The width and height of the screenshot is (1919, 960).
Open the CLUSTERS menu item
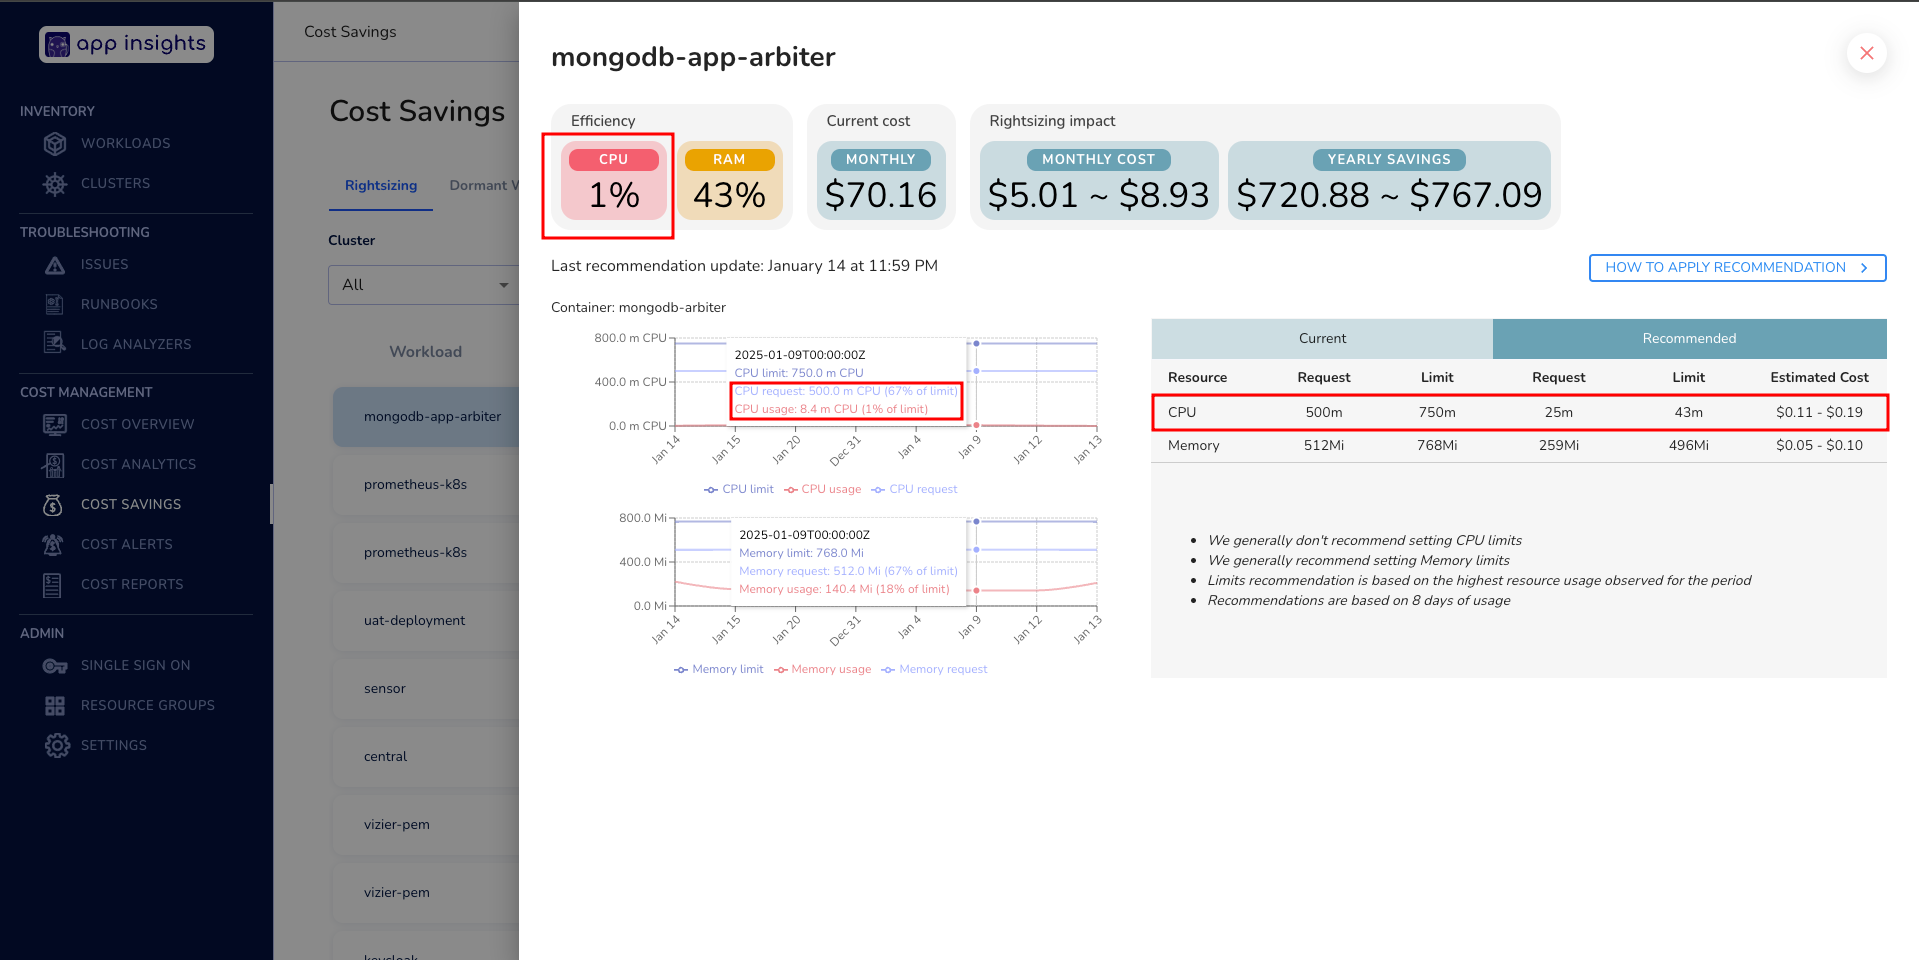[x=115, y=184]
